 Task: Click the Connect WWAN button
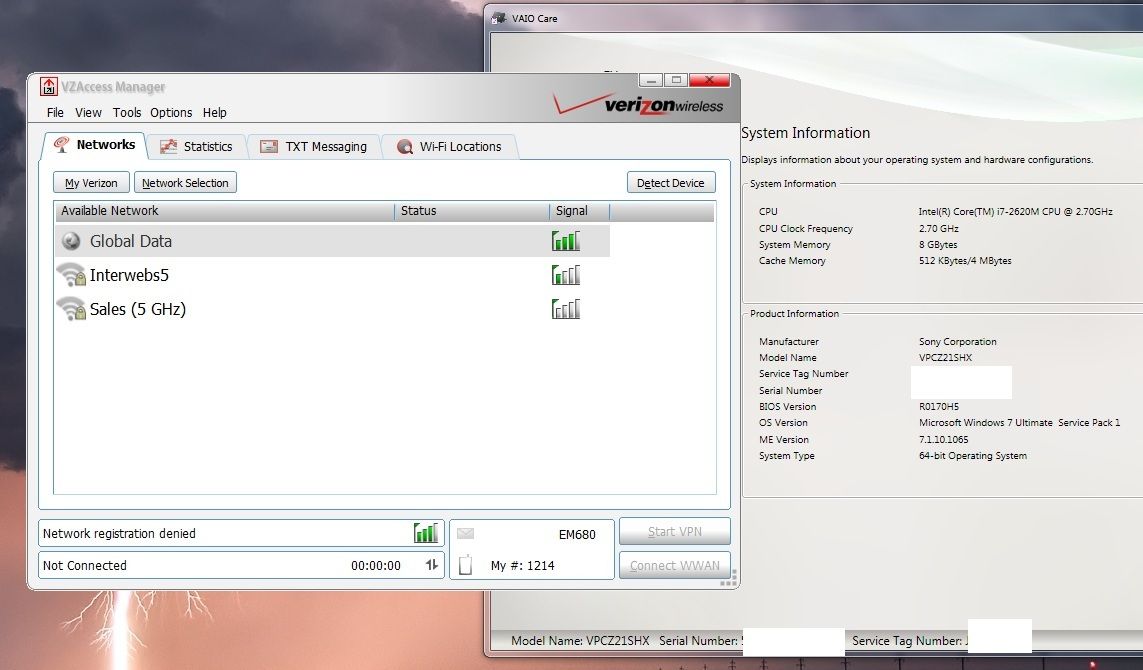674,565
